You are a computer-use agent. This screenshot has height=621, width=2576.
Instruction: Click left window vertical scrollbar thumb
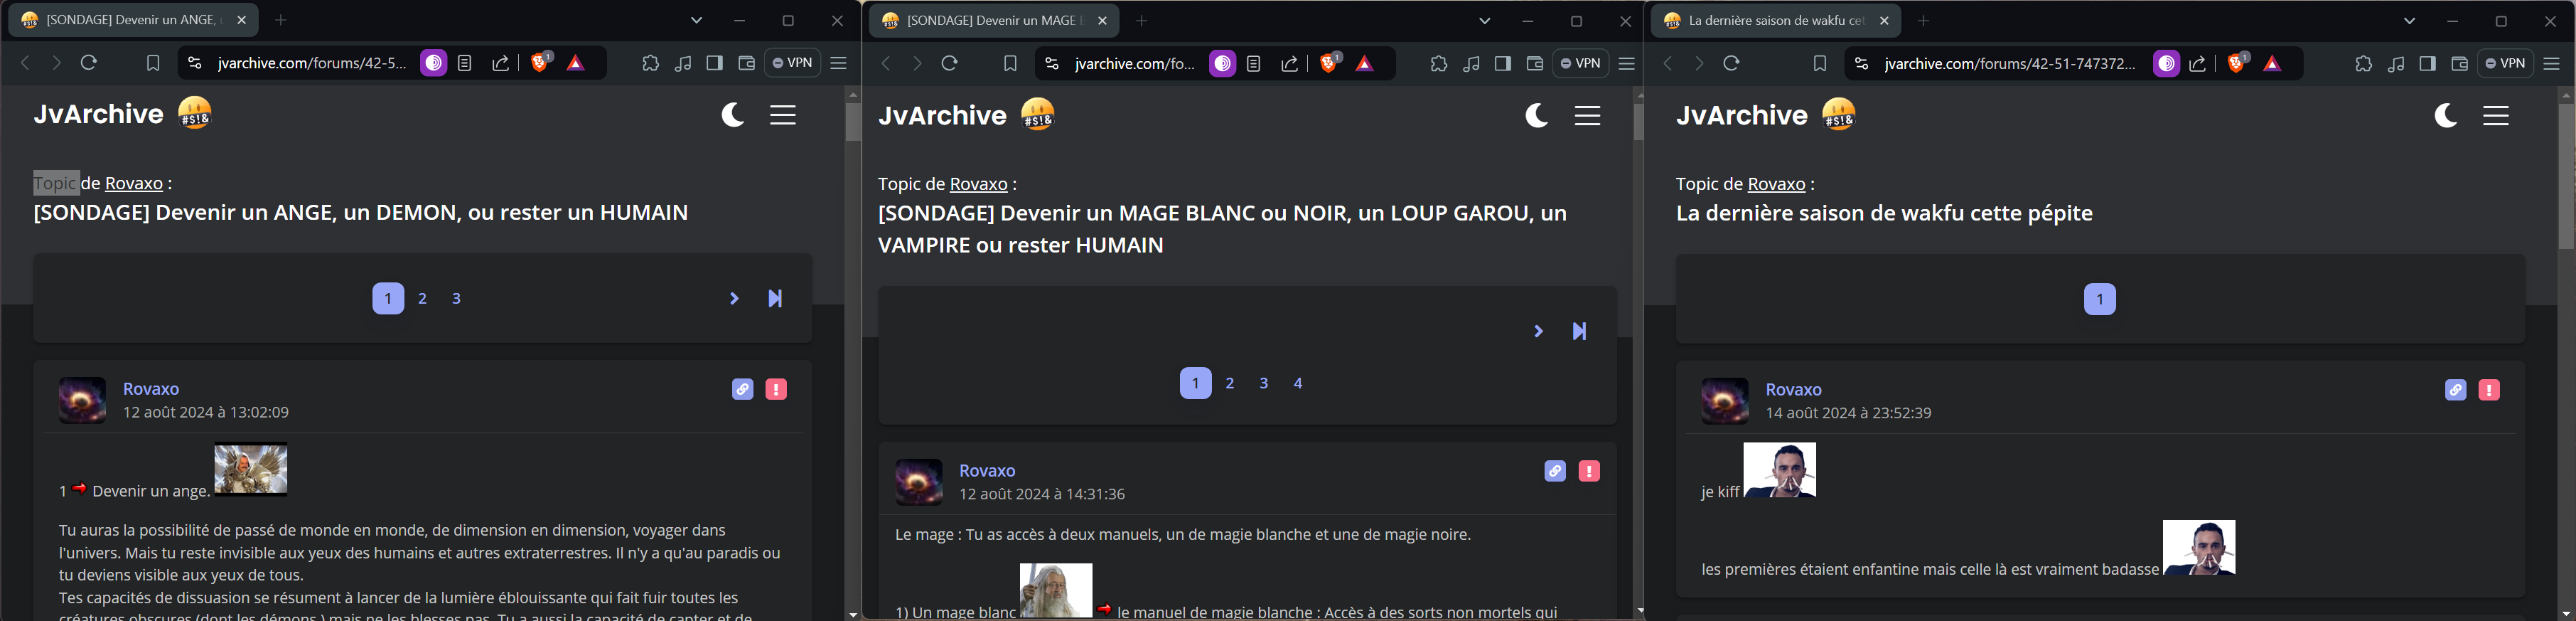(x=853, y=122)
